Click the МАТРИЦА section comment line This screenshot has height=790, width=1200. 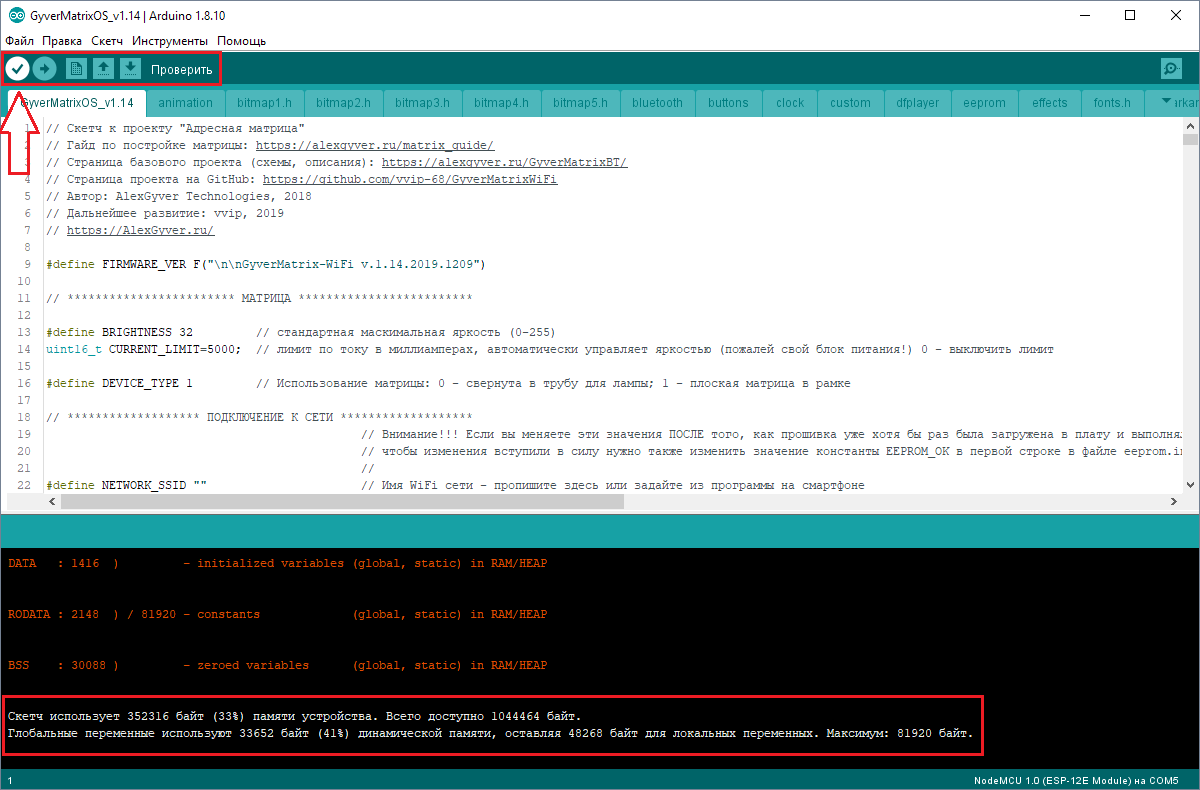259,298
